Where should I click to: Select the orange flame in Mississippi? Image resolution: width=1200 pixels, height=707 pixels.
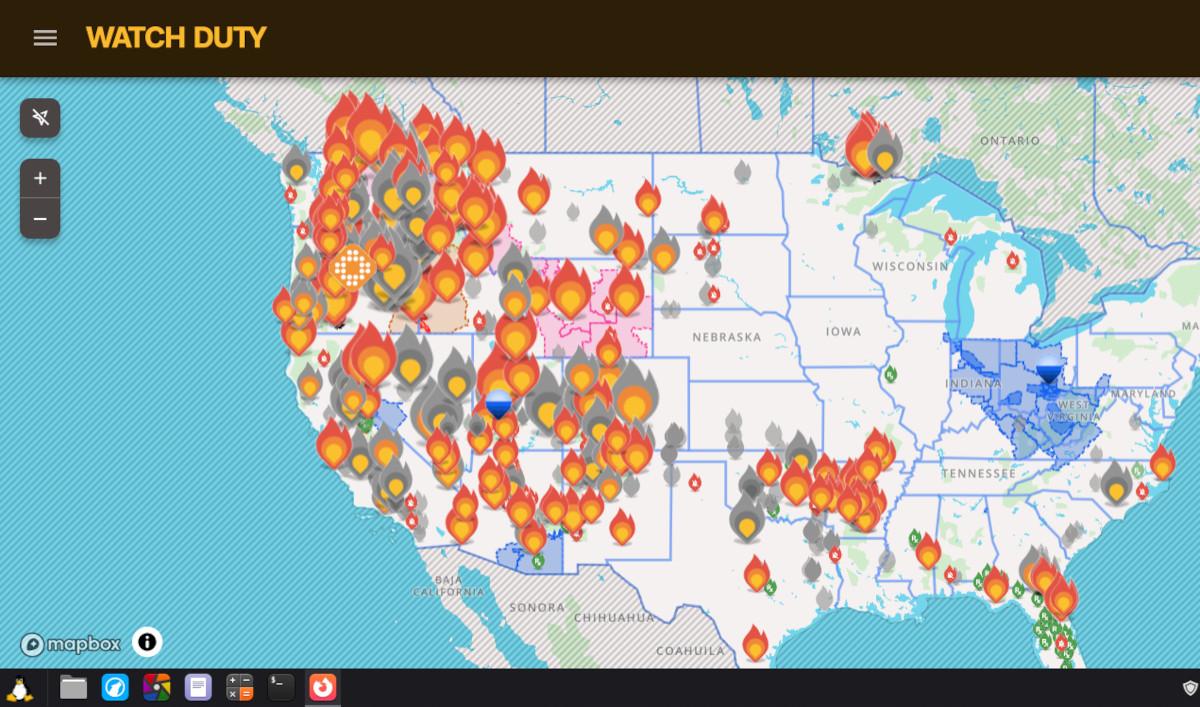click(x=928, y=552)
